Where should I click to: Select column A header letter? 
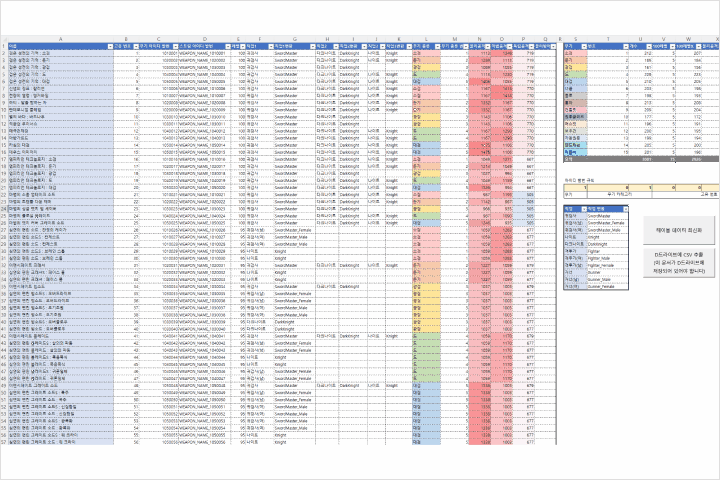(x=61, y=40)
